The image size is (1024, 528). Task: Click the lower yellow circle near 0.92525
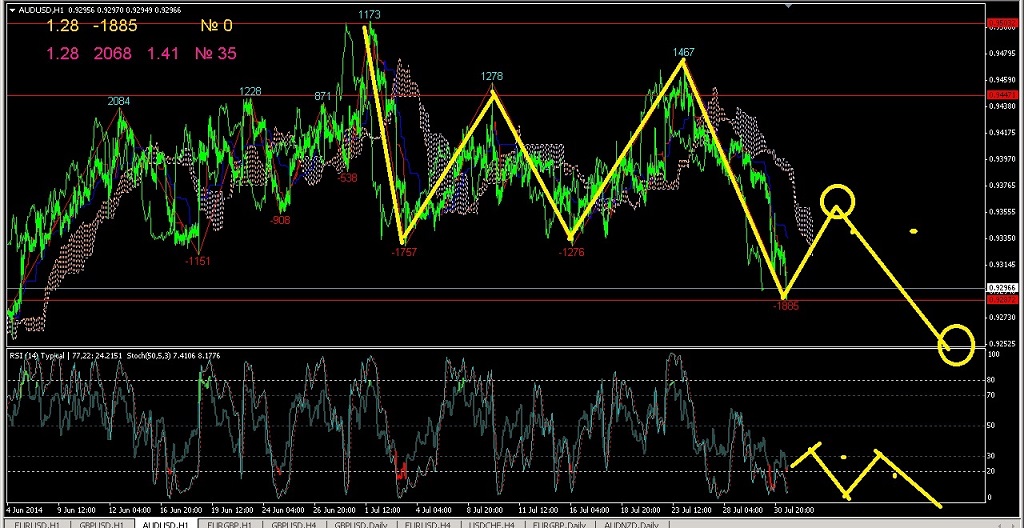pos(957,345)
